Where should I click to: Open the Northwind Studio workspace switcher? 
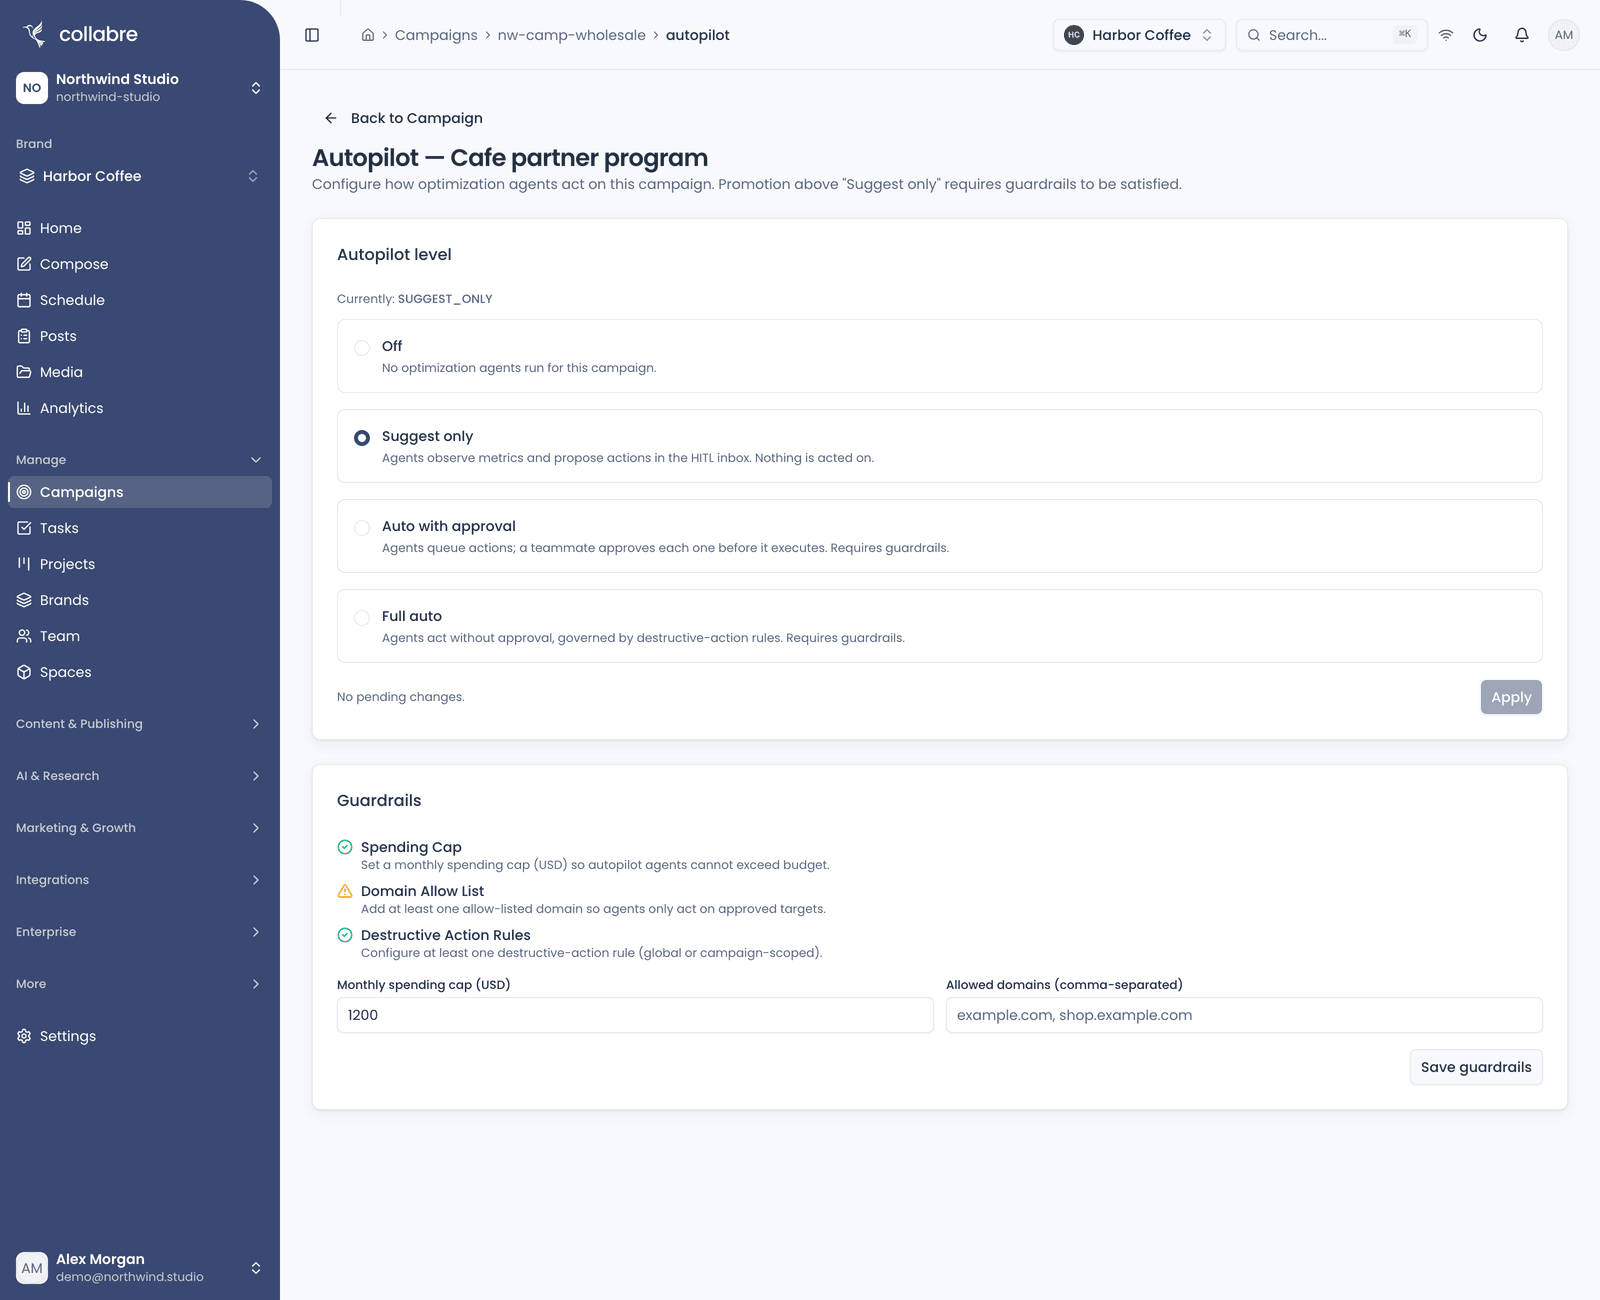tap(140, 88)
